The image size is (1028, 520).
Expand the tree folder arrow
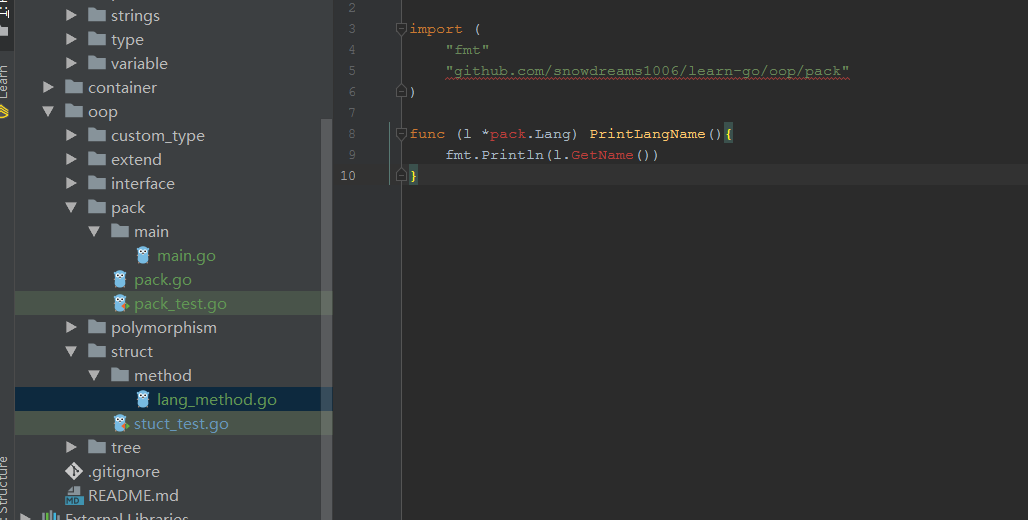71,447
